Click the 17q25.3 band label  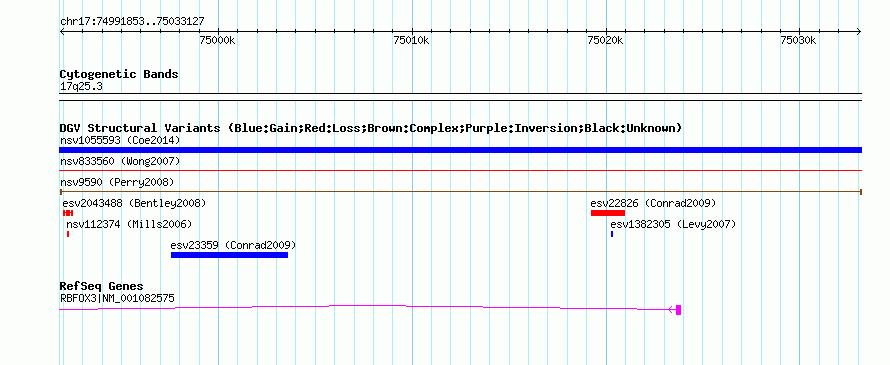pyautogui.click(x=81, y=87)
